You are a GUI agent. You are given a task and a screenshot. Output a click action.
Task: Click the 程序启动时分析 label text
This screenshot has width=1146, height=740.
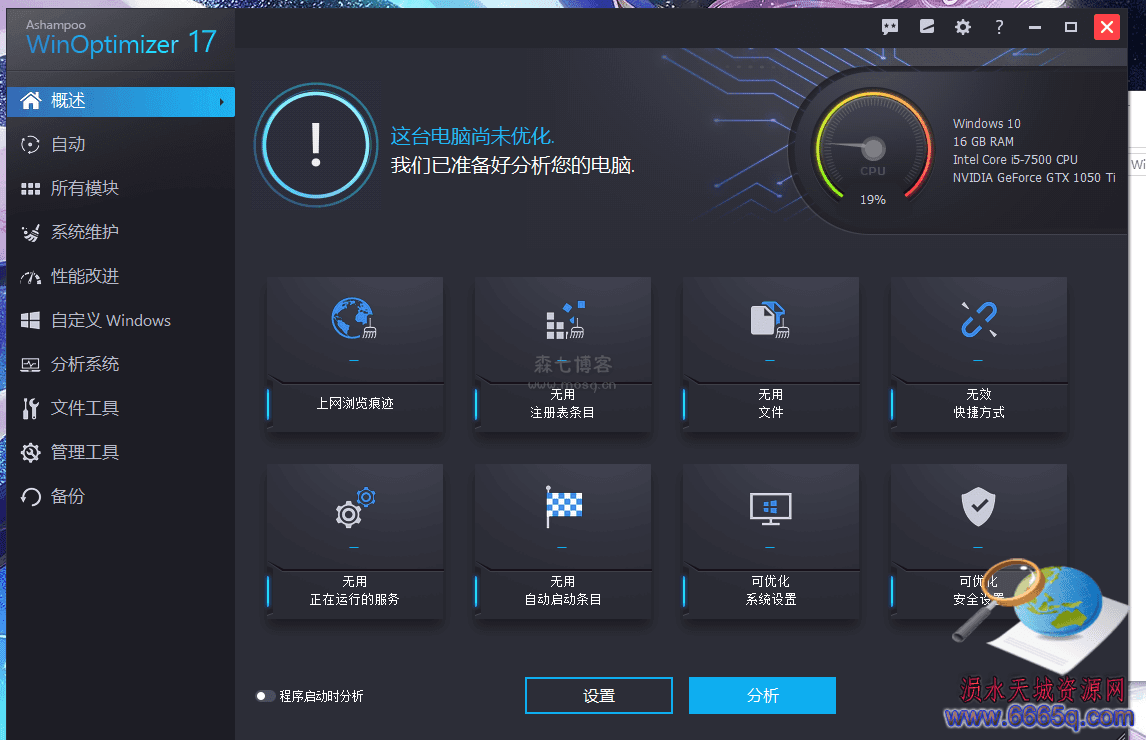click(321, 696)
